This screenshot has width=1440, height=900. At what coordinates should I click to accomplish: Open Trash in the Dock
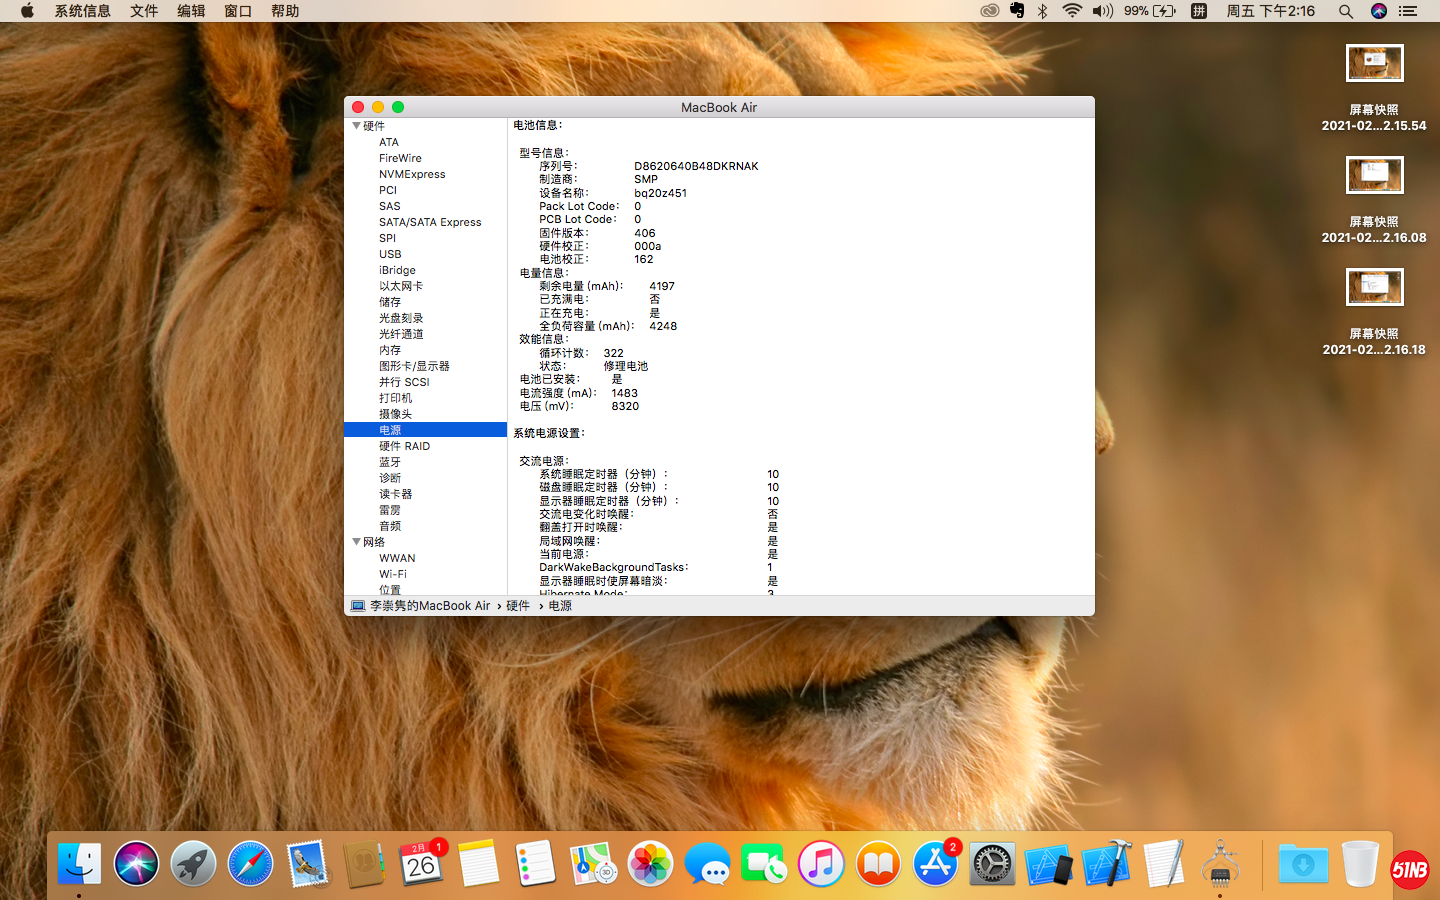pyautogui.click(x=1360, y=864)
